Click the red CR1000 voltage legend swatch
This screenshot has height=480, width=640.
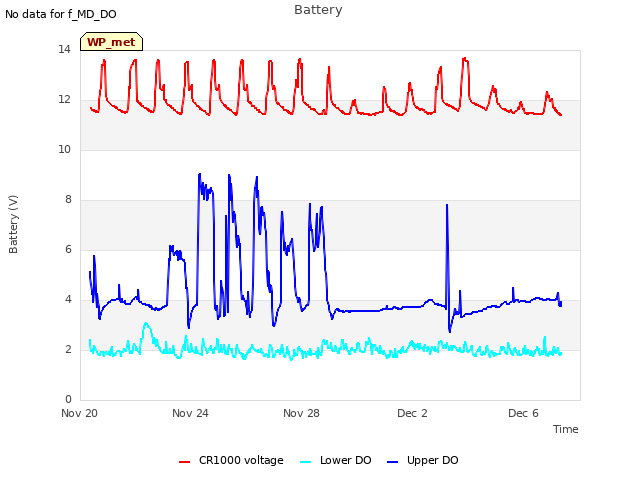pyautogui.click(x=184, y=462)
